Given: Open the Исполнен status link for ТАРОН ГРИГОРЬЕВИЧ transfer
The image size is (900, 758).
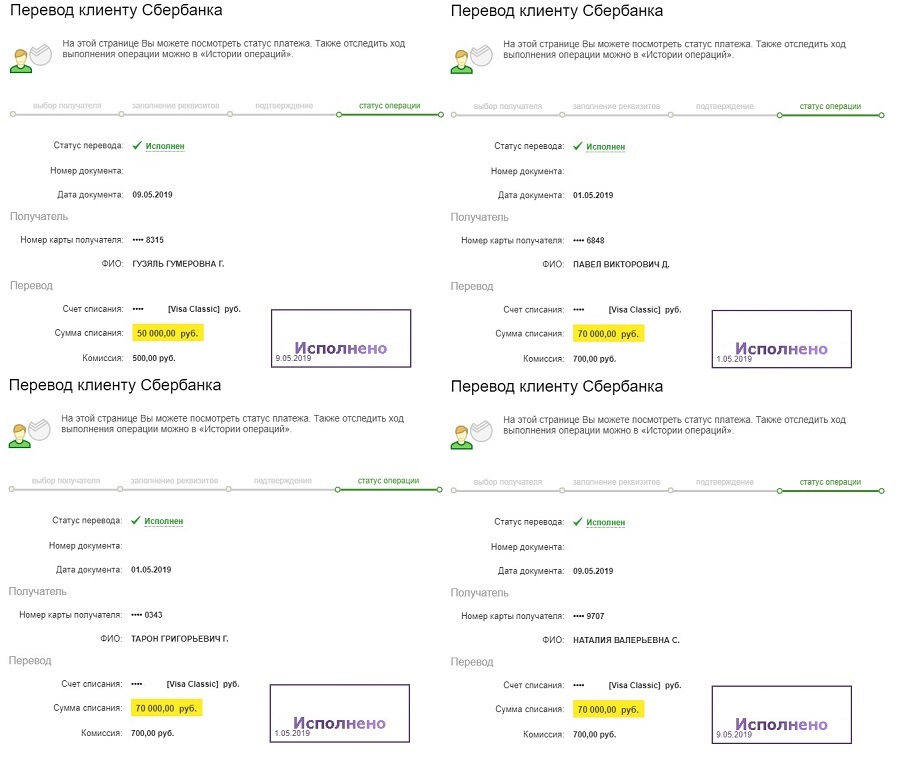Looking at the screenshot, I should click(x=164, y=521).
